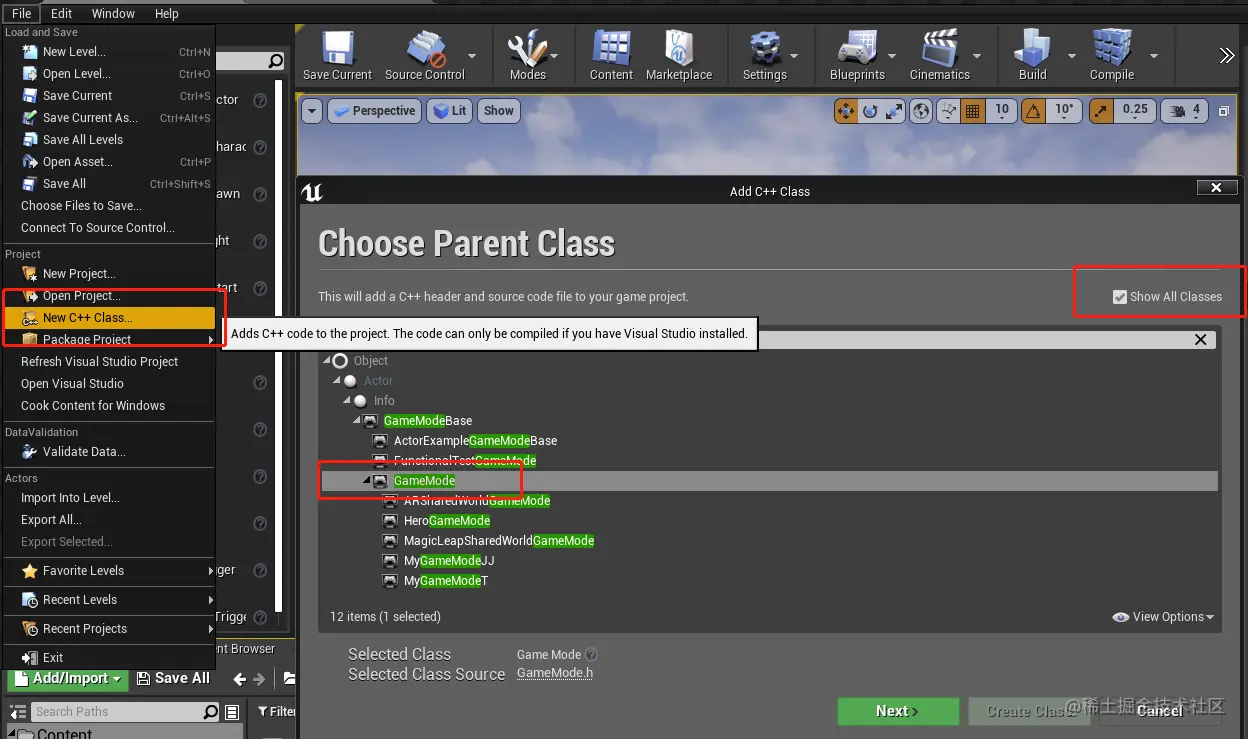Toggle Show All Classes checkbox
Viewport: 1248px width, 739px height.
pyautogui.click(x=1120, y=297)
